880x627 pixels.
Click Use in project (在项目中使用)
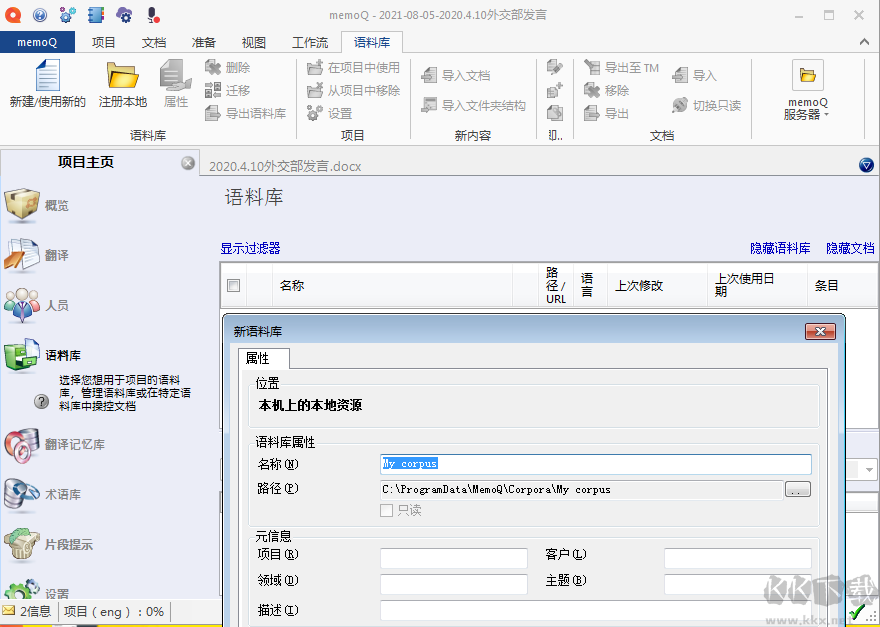point(353,67)
